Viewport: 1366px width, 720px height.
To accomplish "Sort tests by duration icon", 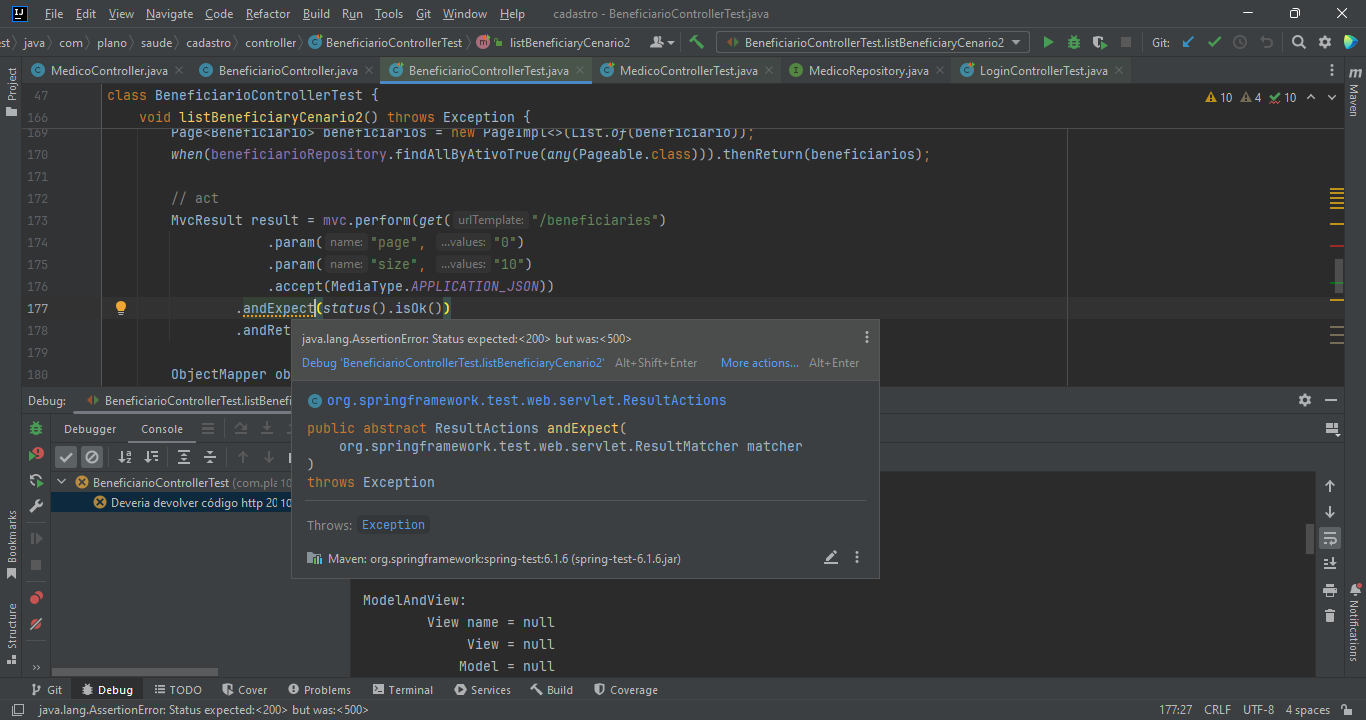I will [x=151, y=457].
